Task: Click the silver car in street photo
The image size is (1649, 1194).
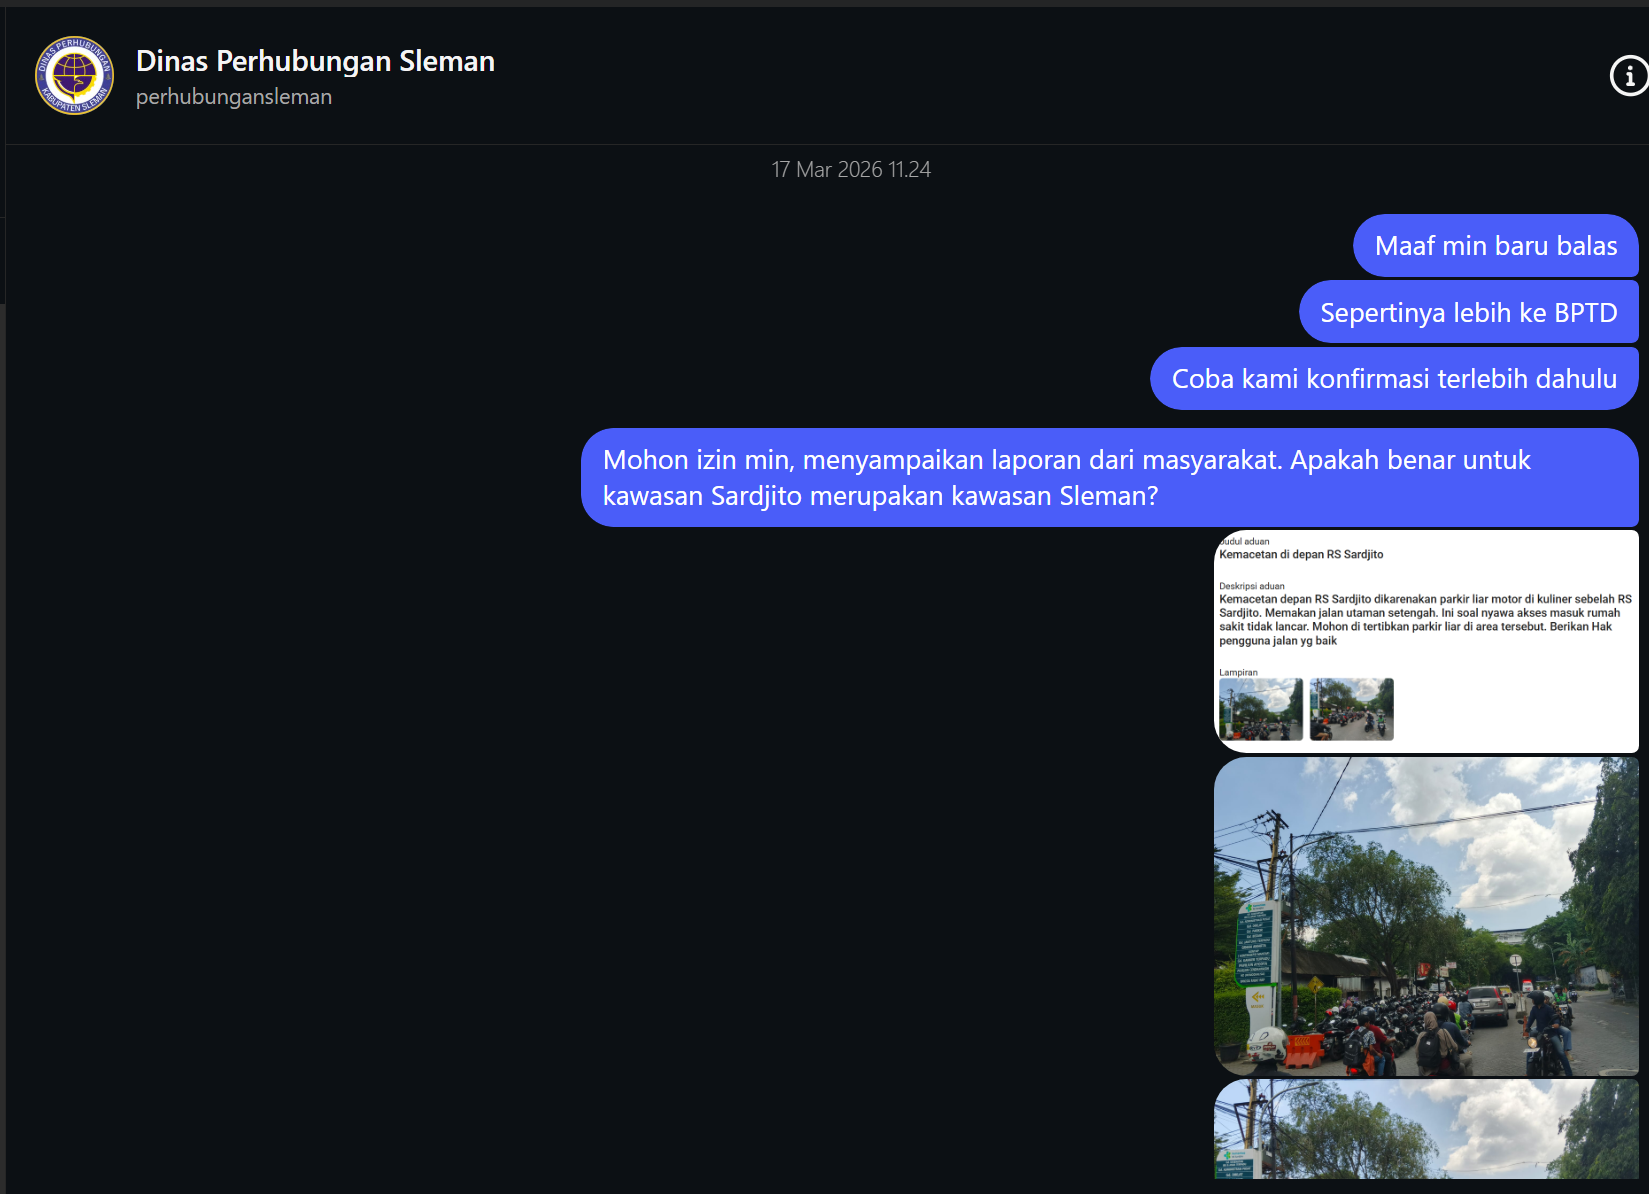Action: [1487, 1004]
